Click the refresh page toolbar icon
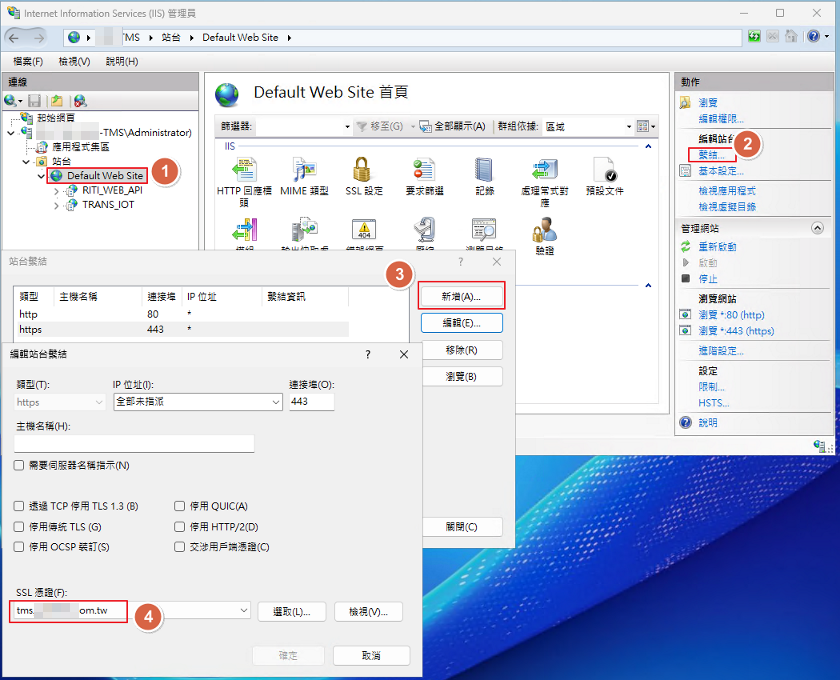This screenshot has height=680, width=840. click(754, 36)
